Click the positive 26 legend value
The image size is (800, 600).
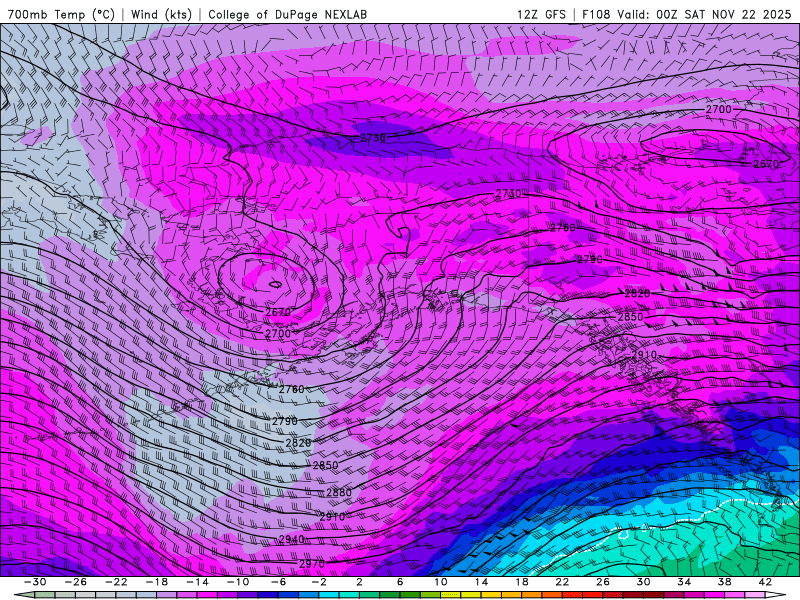(x=603, y=582)
